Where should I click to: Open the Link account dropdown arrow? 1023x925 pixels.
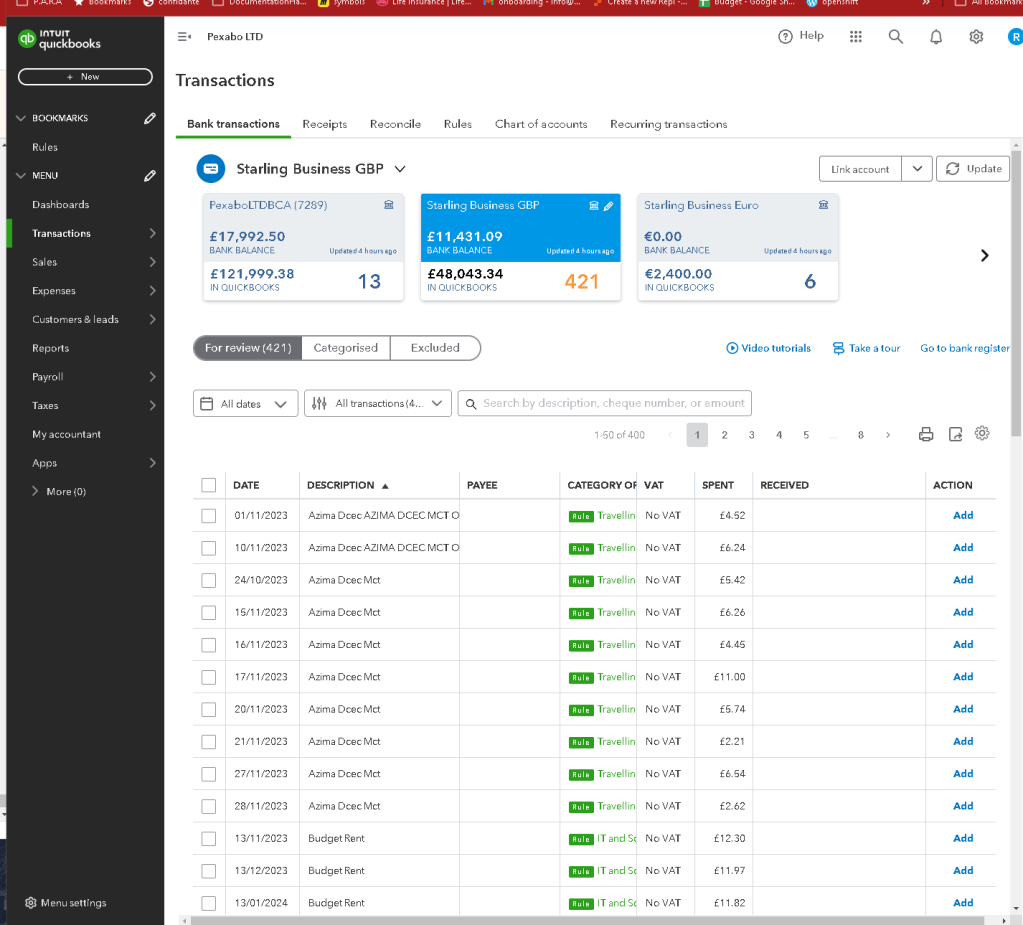pyautogui.click(x=917, y=169)
